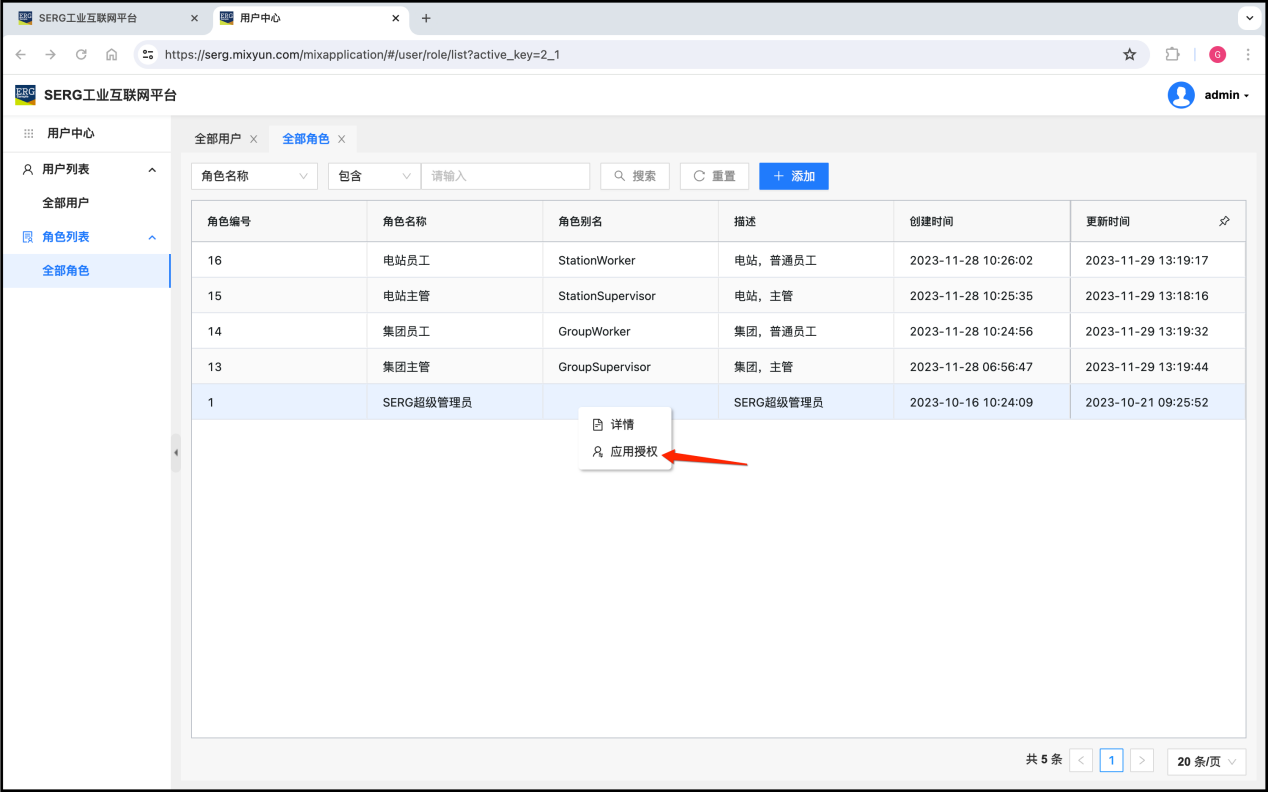Reload the page using the browser refresh icon
This screenshot has width=1268, height=792.
pos(81,55)
